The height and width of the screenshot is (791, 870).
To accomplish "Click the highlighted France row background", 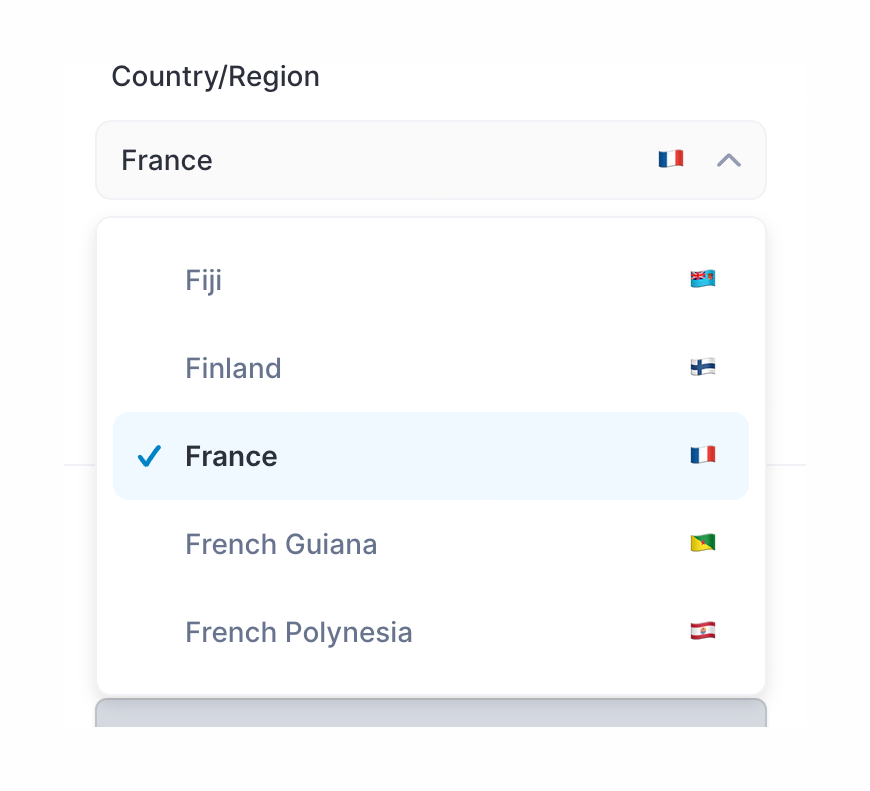I will [500, 456].
